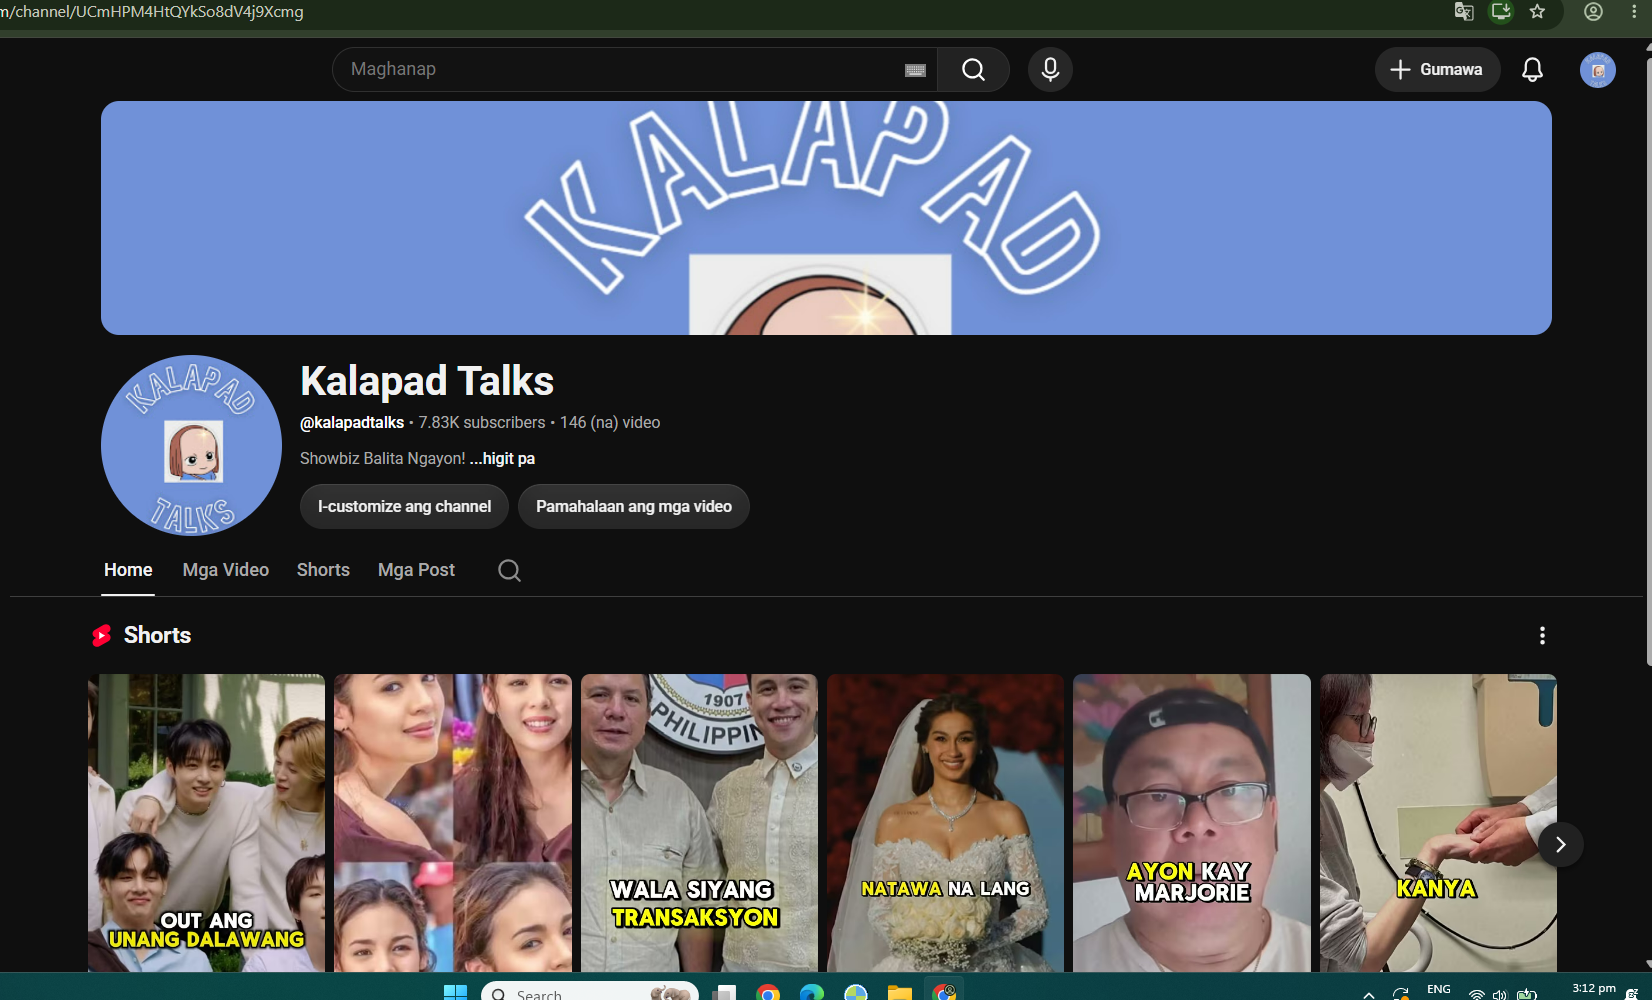
Task: Click the Windows taskbar Search box
Action: tap(590, 993)
